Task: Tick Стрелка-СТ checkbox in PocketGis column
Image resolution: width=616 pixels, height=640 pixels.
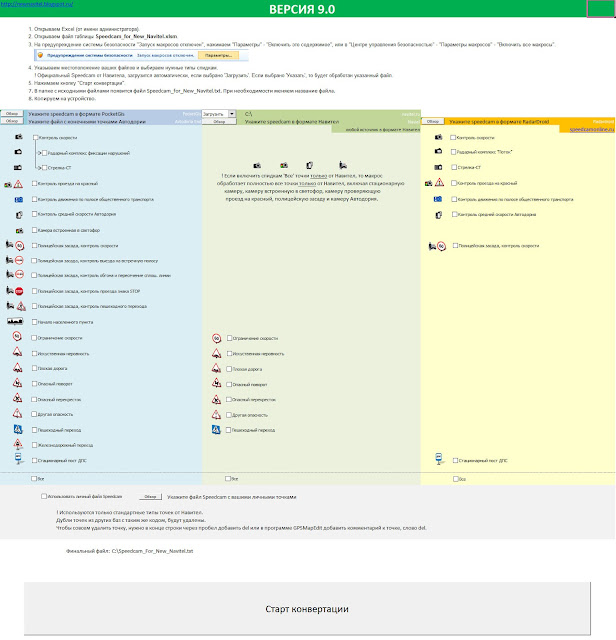Action: pos(44,168)
